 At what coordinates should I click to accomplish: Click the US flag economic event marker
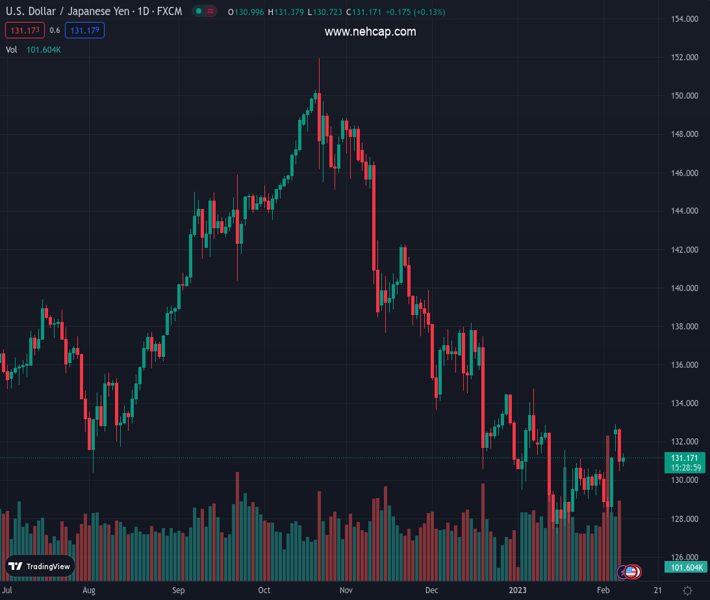[633, 572]
